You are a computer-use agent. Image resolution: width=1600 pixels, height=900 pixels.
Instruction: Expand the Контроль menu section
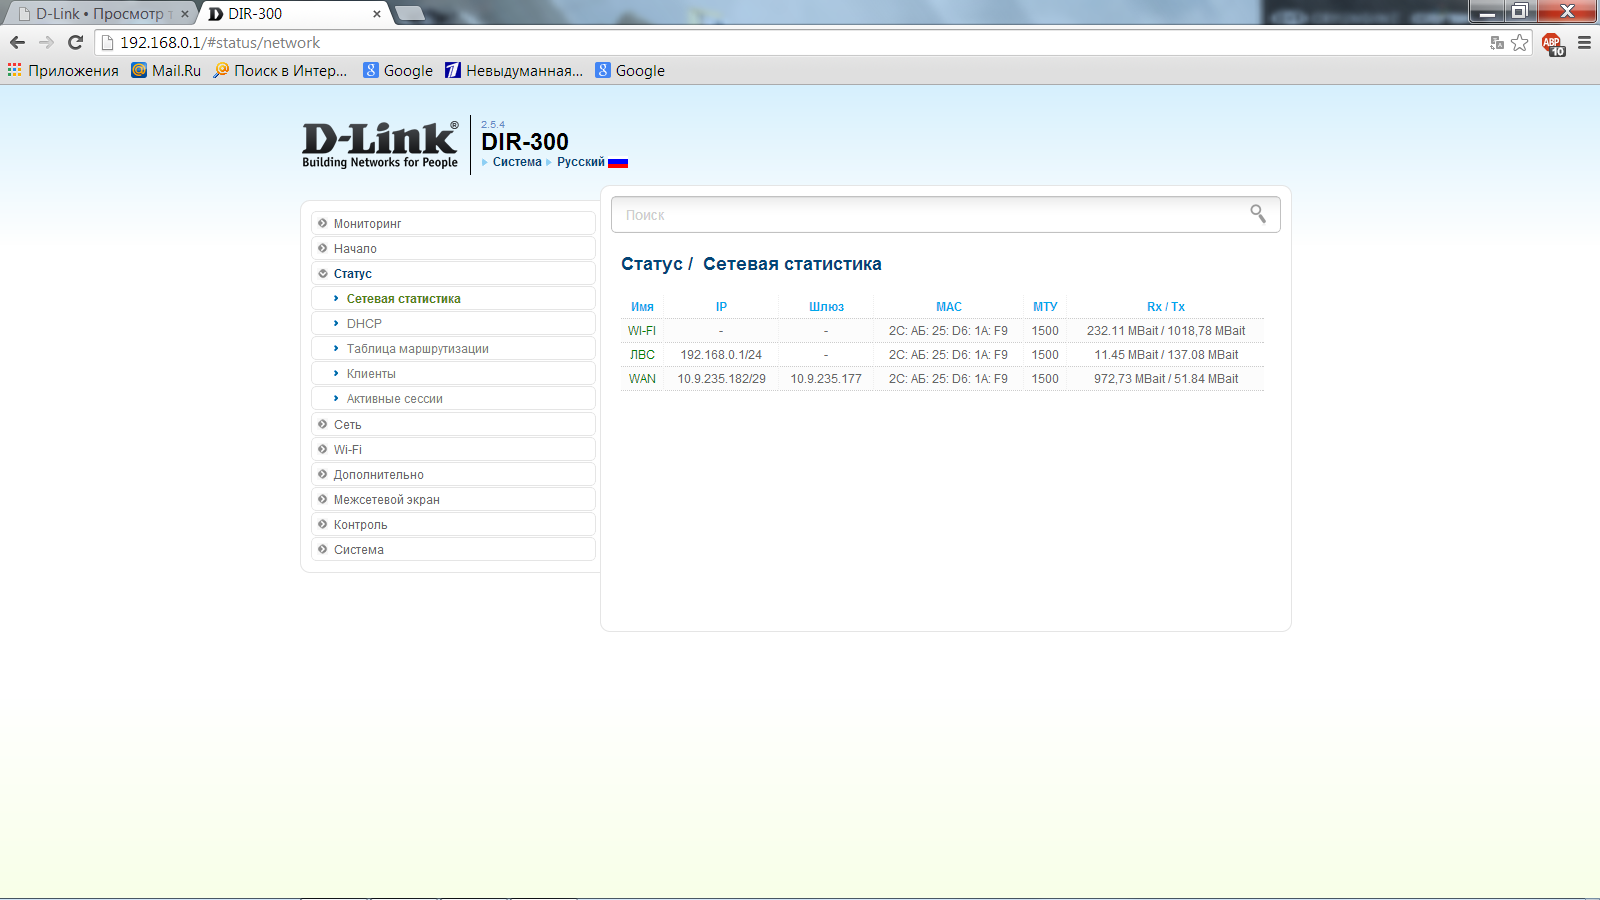tap(454, 524)
